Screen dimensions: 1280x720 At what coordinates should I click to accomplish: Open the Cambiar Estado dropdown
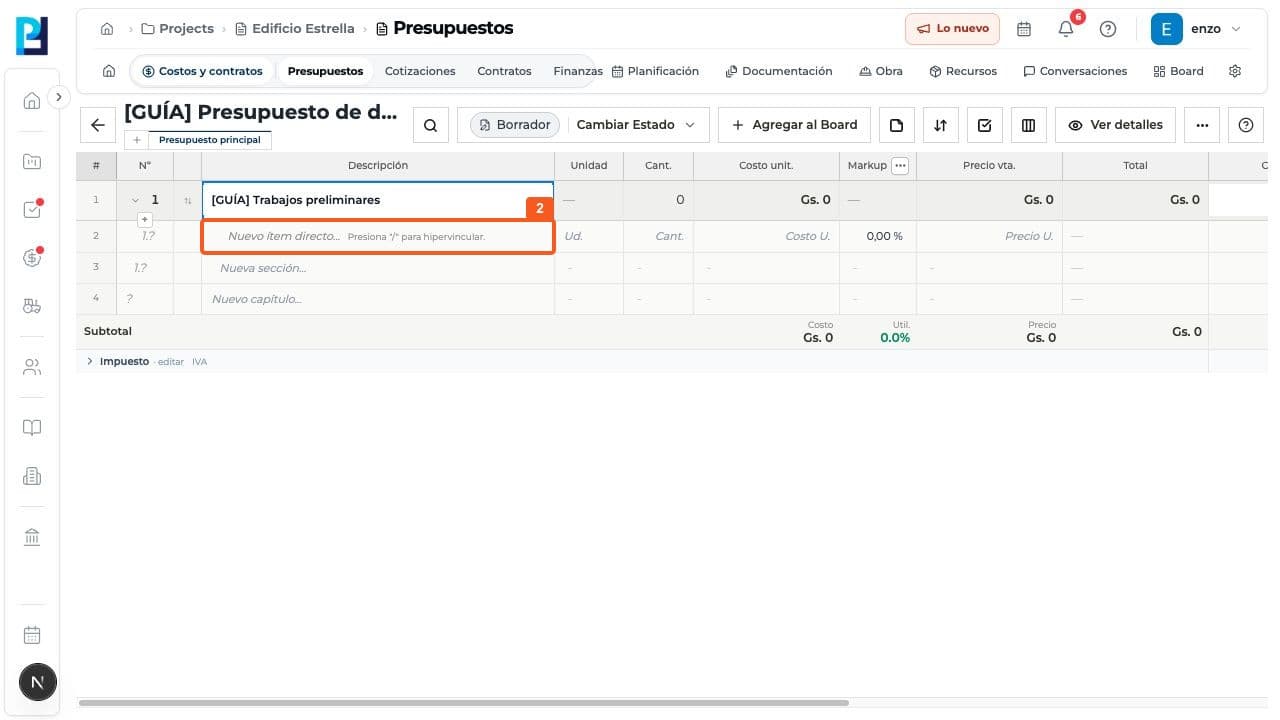click(636, 125)
